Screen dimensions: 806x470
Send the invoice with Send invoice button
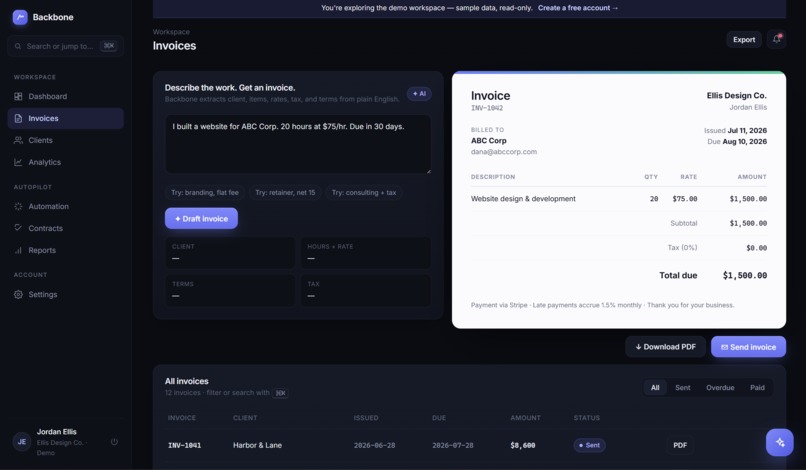(x=748, y=347)
